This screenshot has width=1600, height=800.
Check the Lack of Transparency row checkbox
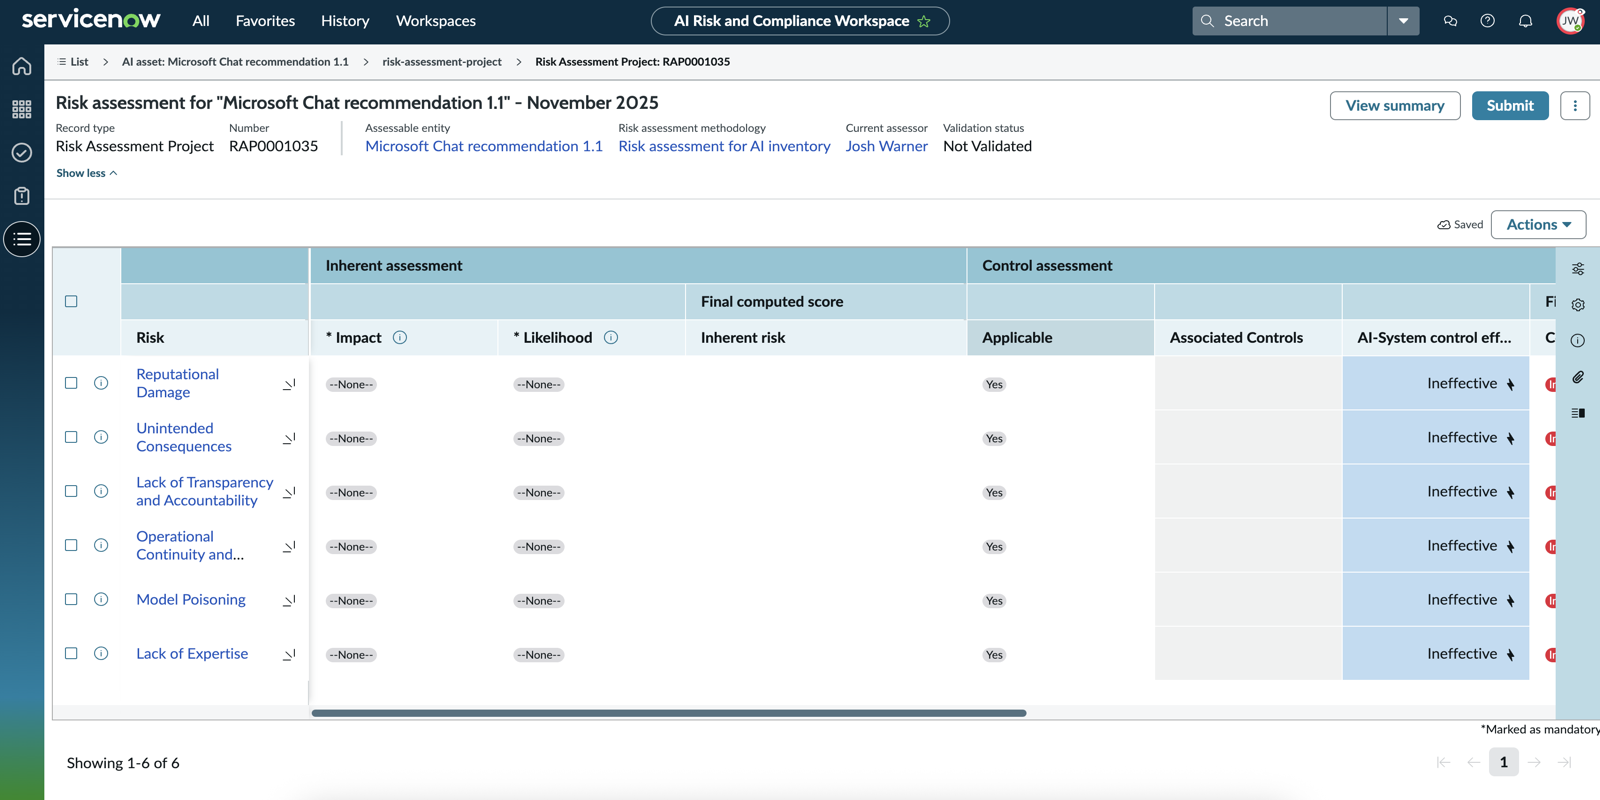pos(71,491)
